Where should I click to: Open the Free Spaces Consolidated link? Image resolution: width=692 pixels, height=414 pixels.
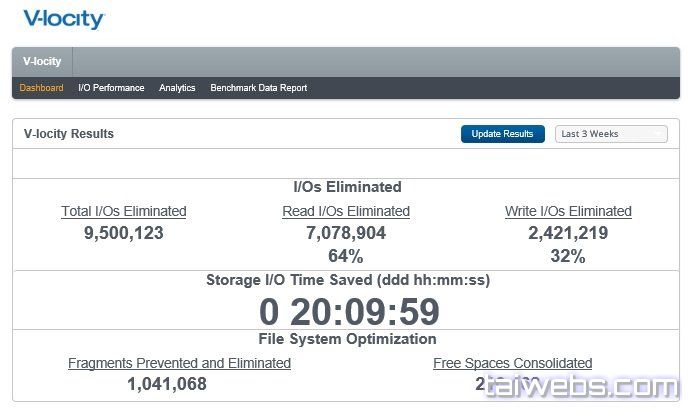pyautogui.click(x=512, y=363)
